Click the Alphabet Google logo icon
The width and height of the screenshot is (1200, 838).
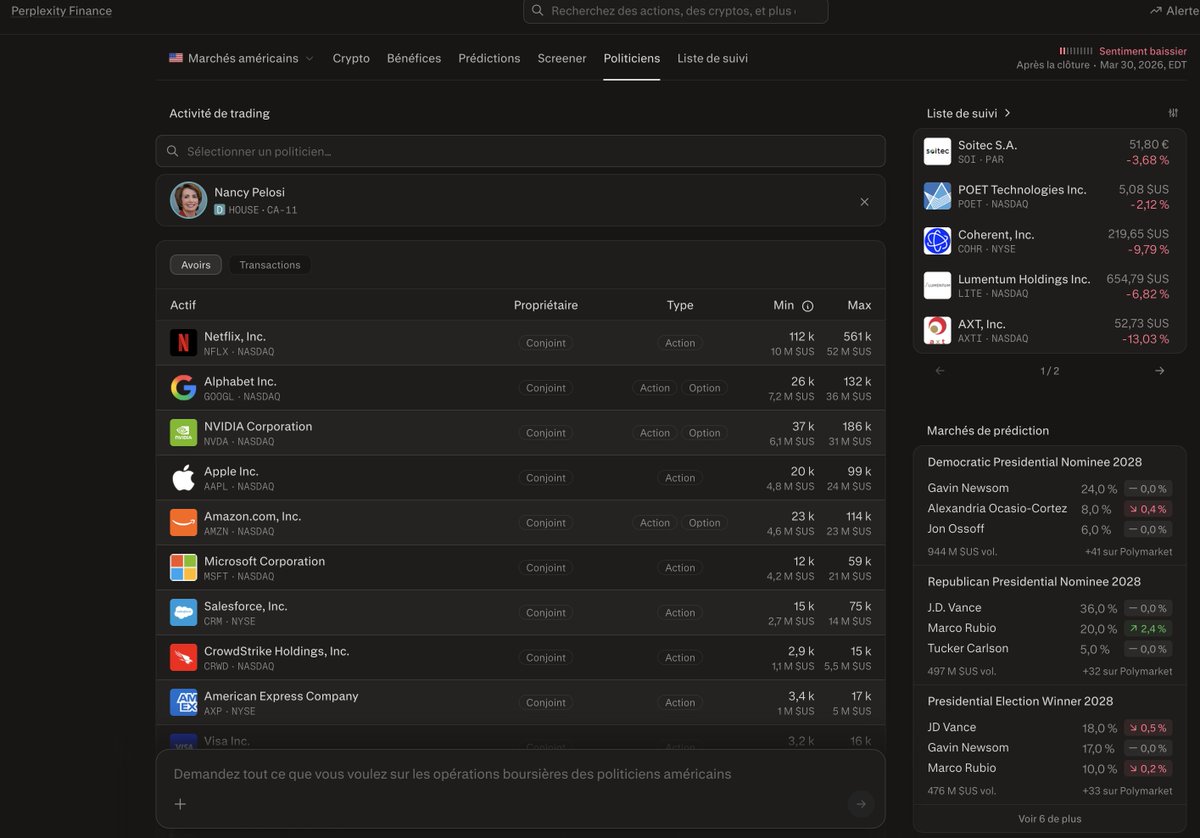[x=183, y=388]
